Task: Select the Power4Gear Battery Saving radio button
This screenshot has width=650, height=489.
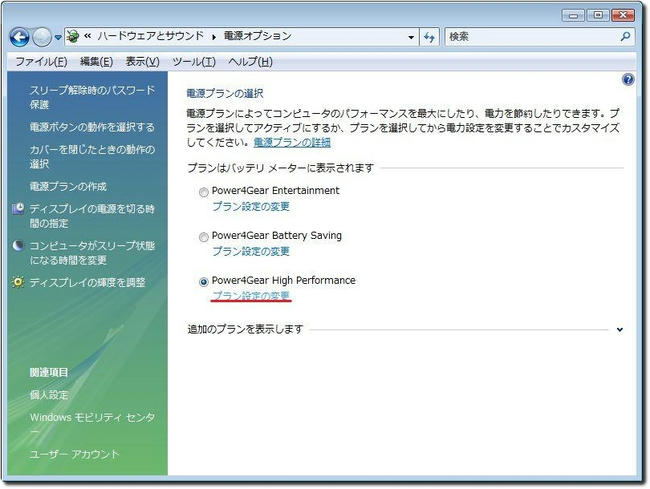Action: pyautogui.click(x=203, y=237)
